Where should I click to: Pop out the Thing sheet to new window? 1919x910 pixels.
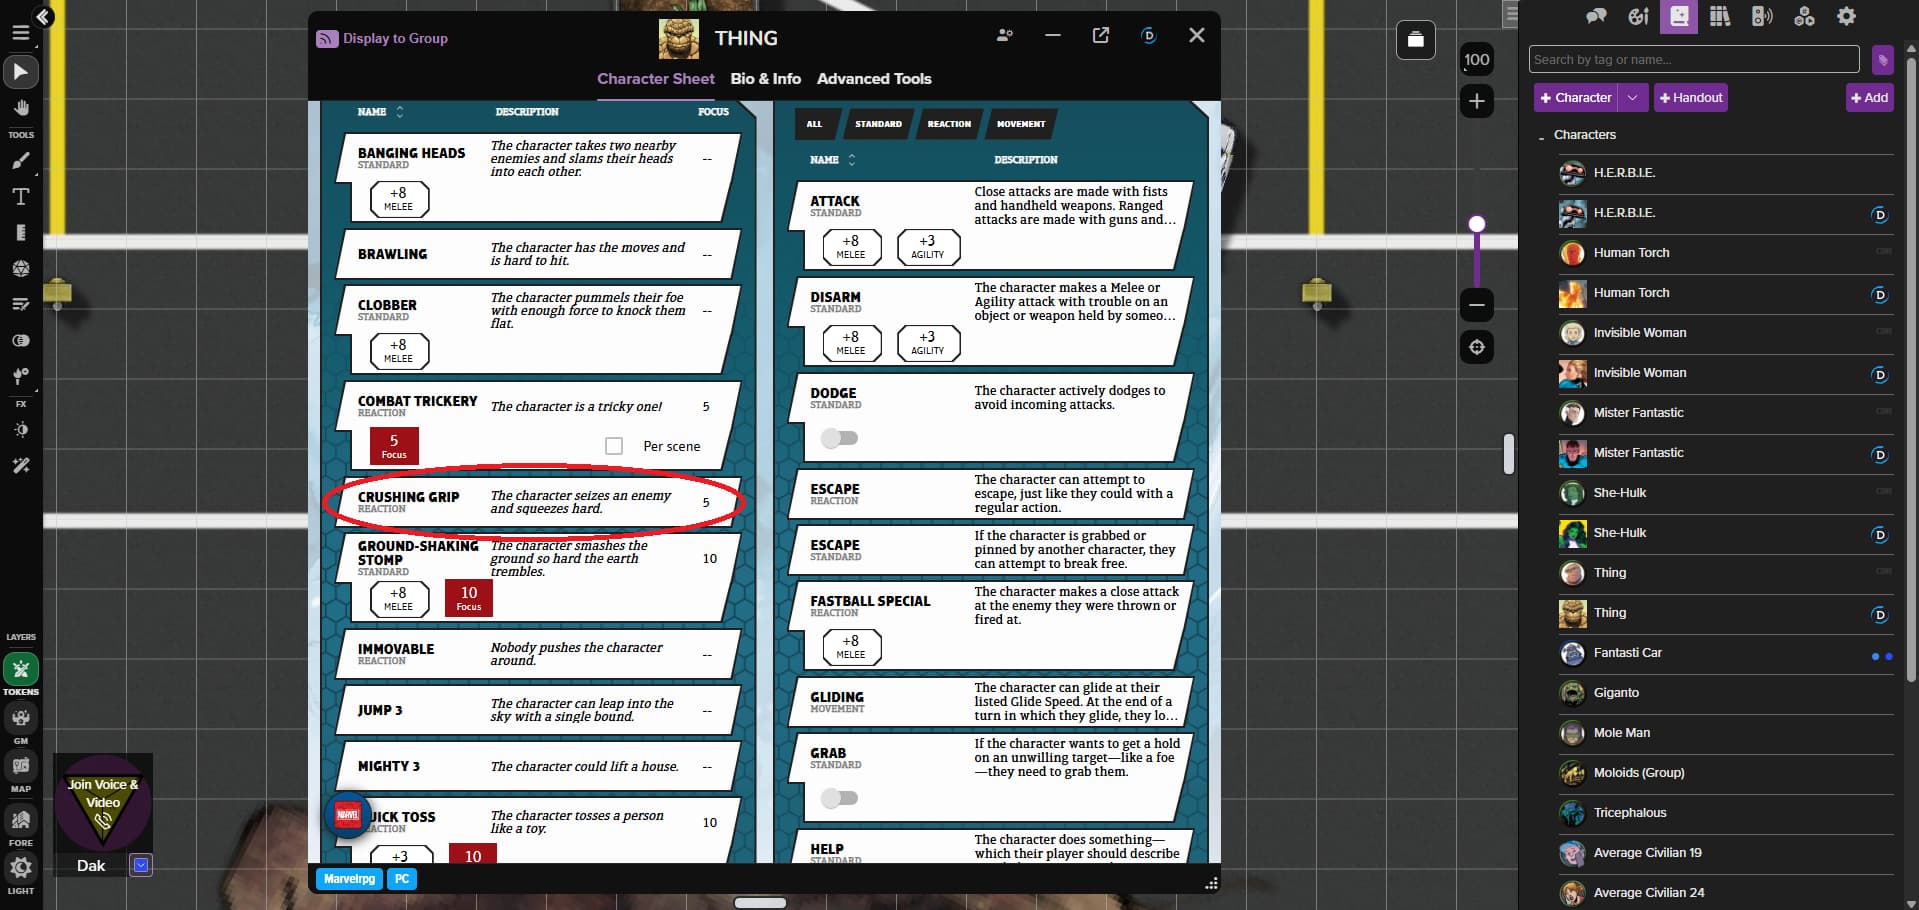(x=1100, y=36)
